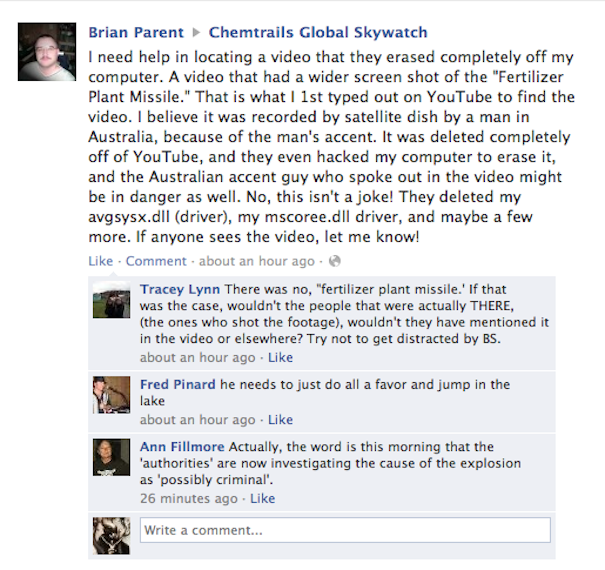This screenshot has height=570, width=605.
Task: Like Fred Pinard's comment
Action: pos(280,420)
